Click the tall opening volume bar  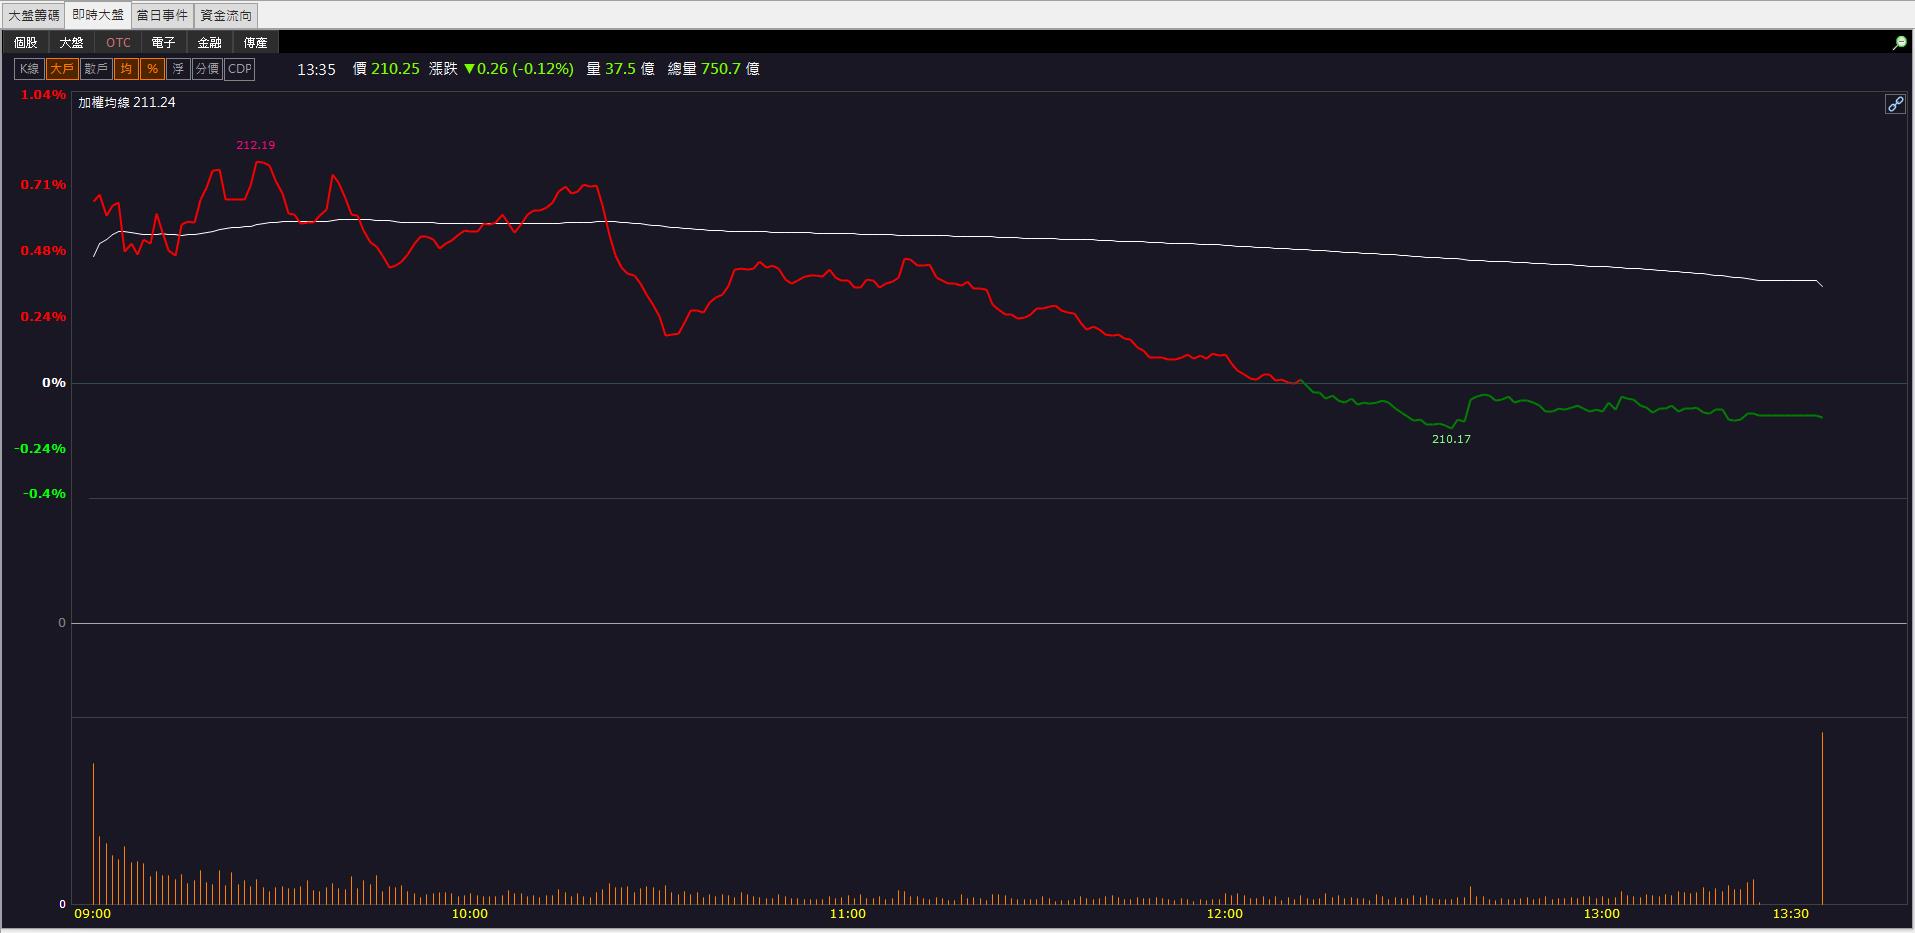[93, 833]
